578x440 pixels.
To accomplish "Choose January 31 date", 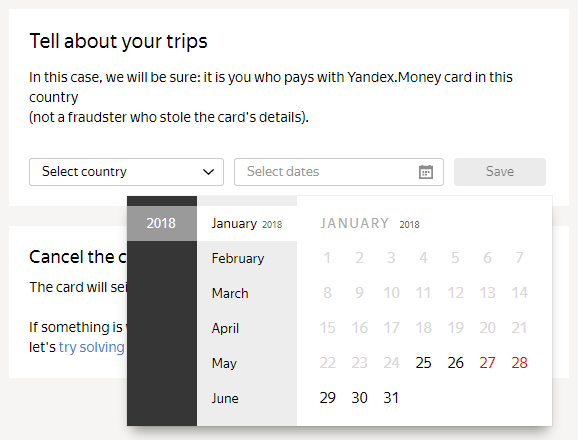I will tap(391, 398).
